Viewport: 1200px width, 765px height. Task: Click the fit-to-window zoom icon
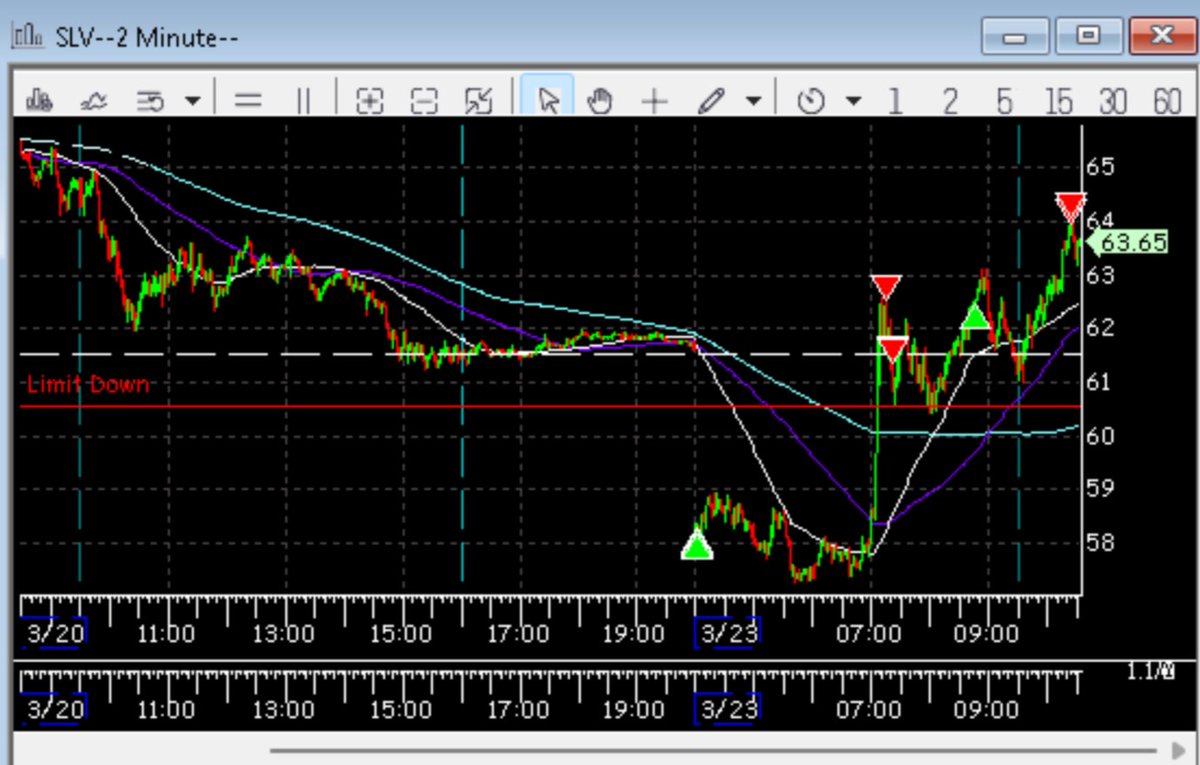(x=479, y=100)
